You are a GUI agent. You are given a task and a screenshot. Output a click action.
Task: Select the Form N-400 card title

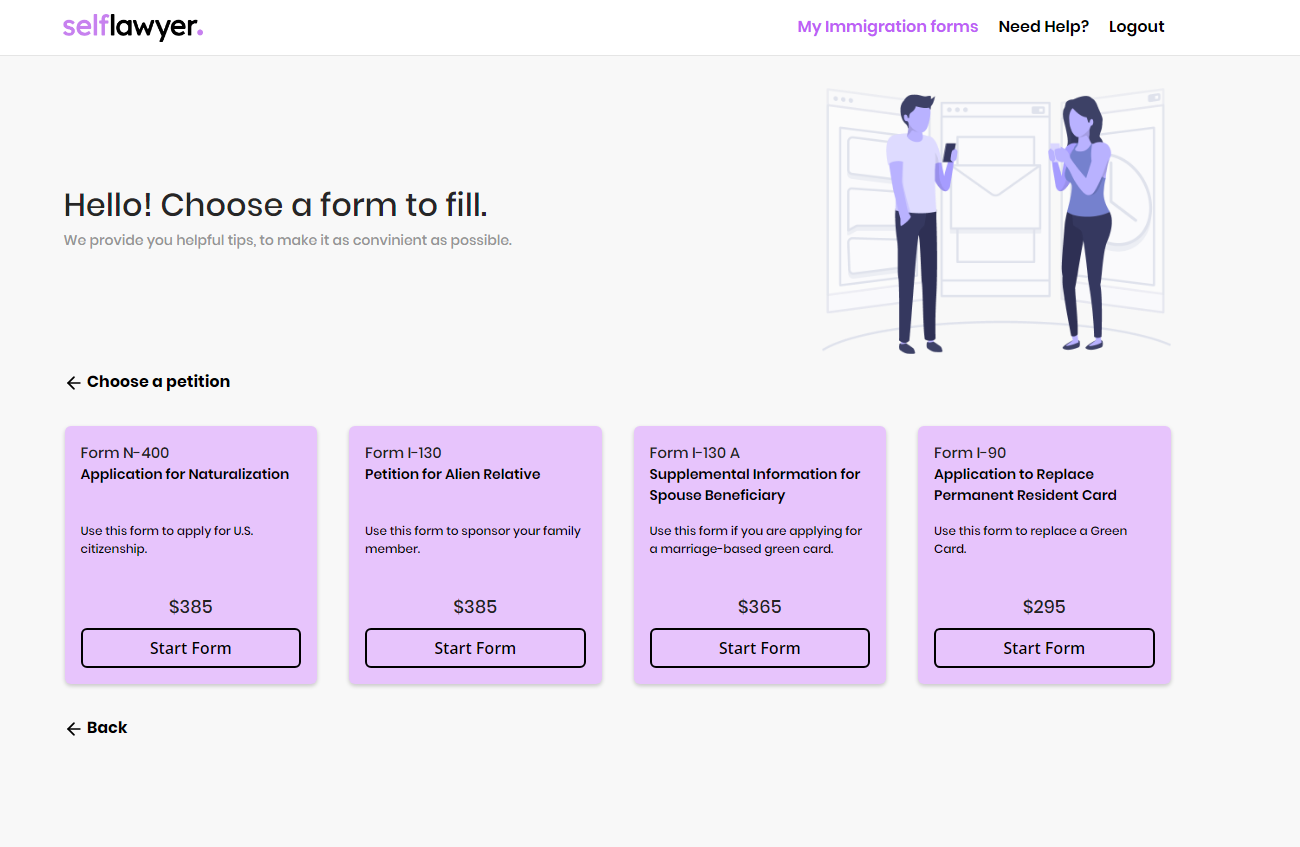click(125, 453)
